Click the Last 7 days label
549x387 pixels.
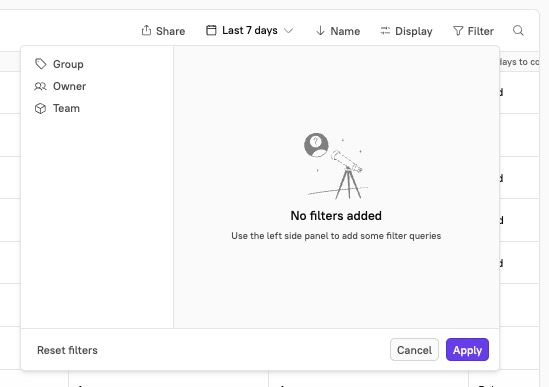point(250,30)
